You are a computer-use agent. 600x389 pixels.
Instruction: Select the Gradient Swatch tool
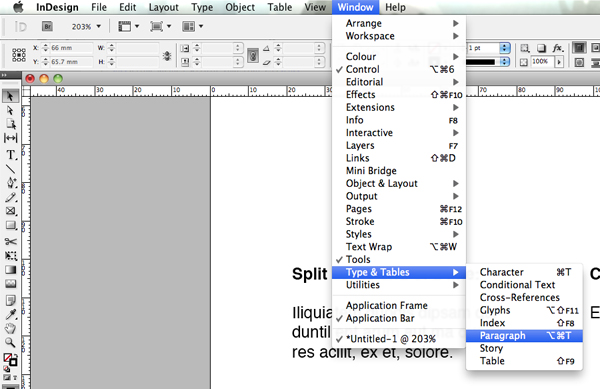(x=10, y=270)
